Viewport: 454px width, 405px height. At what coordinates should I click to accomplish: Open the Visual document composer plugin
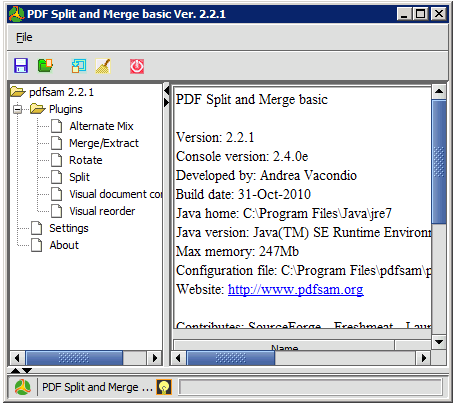[x=116, y=194]
